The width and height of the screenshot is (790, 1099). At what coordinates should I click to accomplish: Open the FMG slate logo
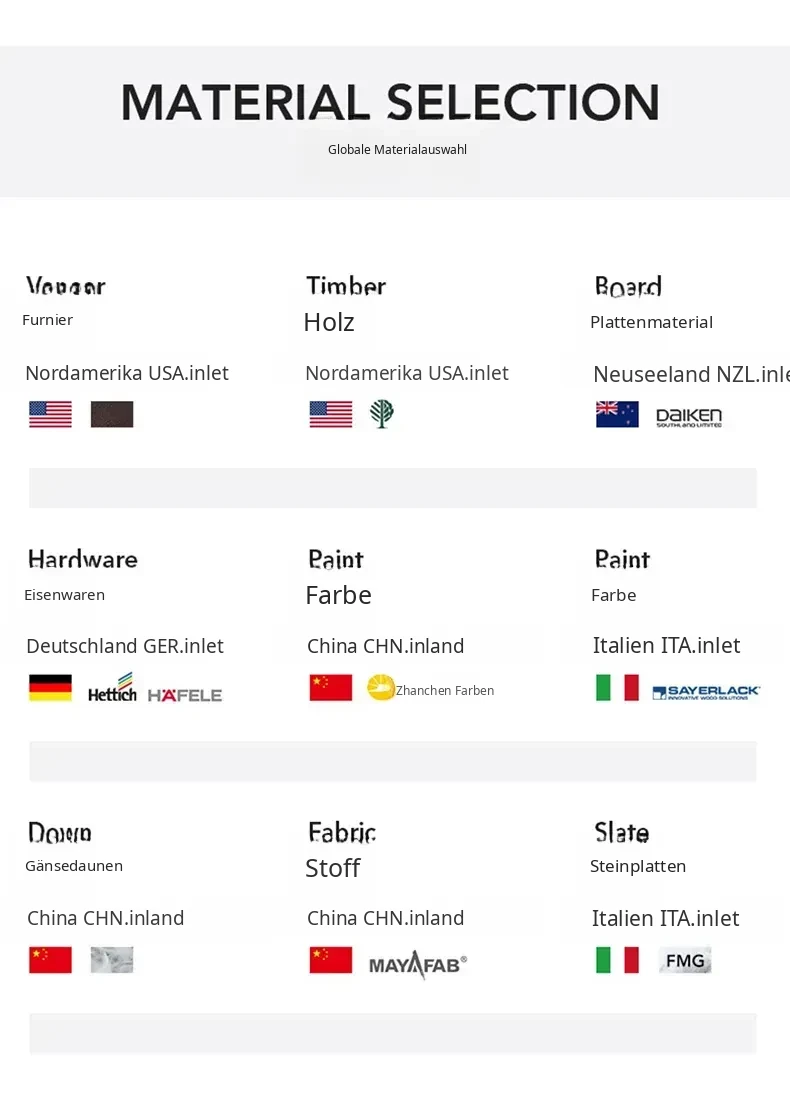point(685,960)
